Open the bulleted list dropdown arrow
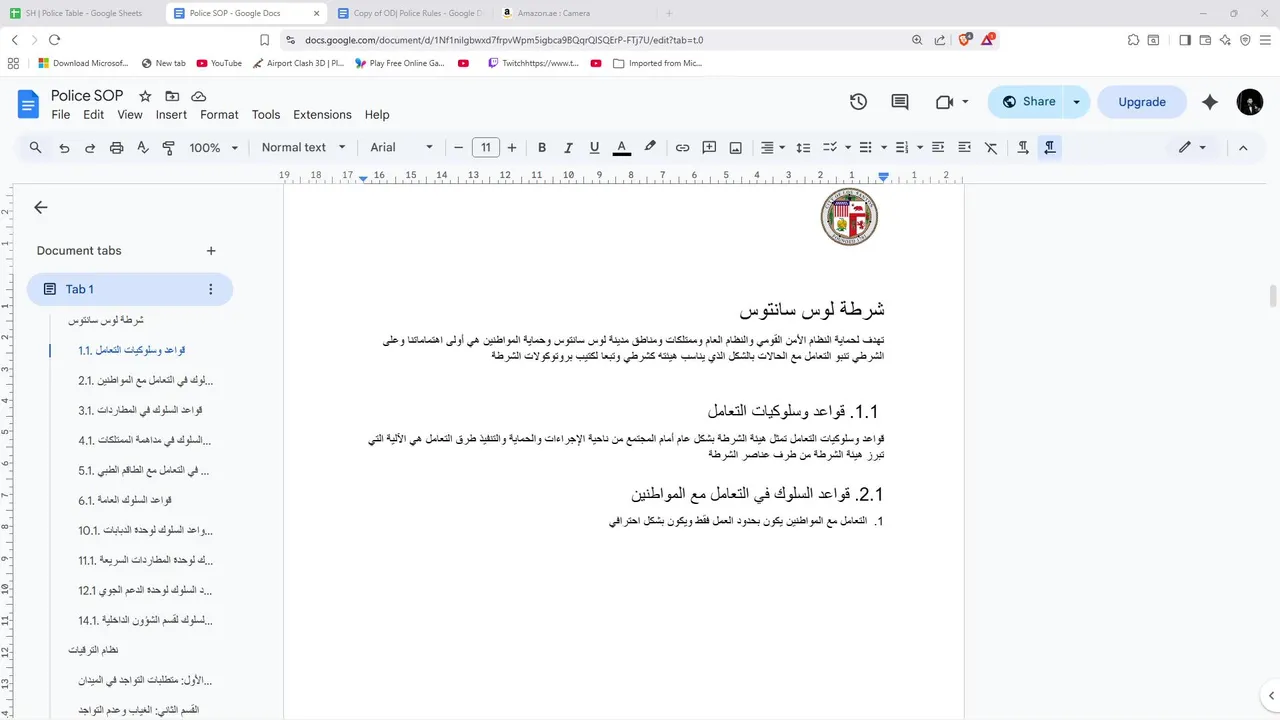 pos(884,147)
